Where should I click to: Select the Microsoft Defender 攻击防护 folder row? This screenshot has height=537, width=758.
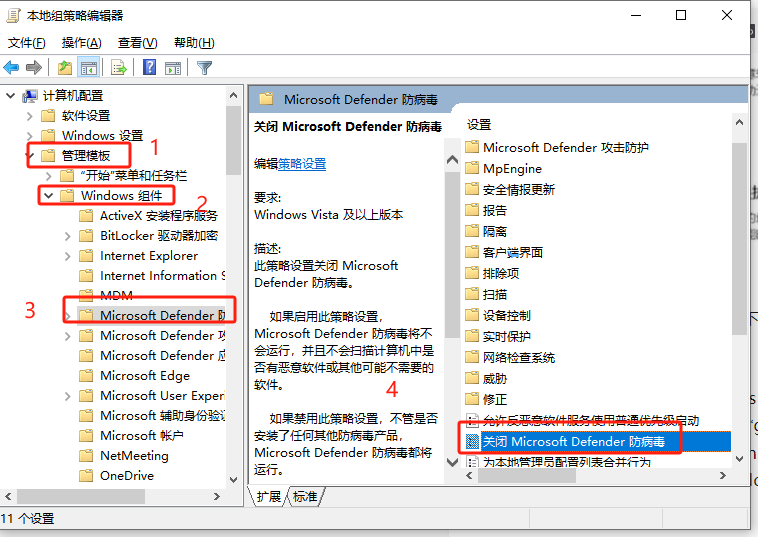point(566,147)
